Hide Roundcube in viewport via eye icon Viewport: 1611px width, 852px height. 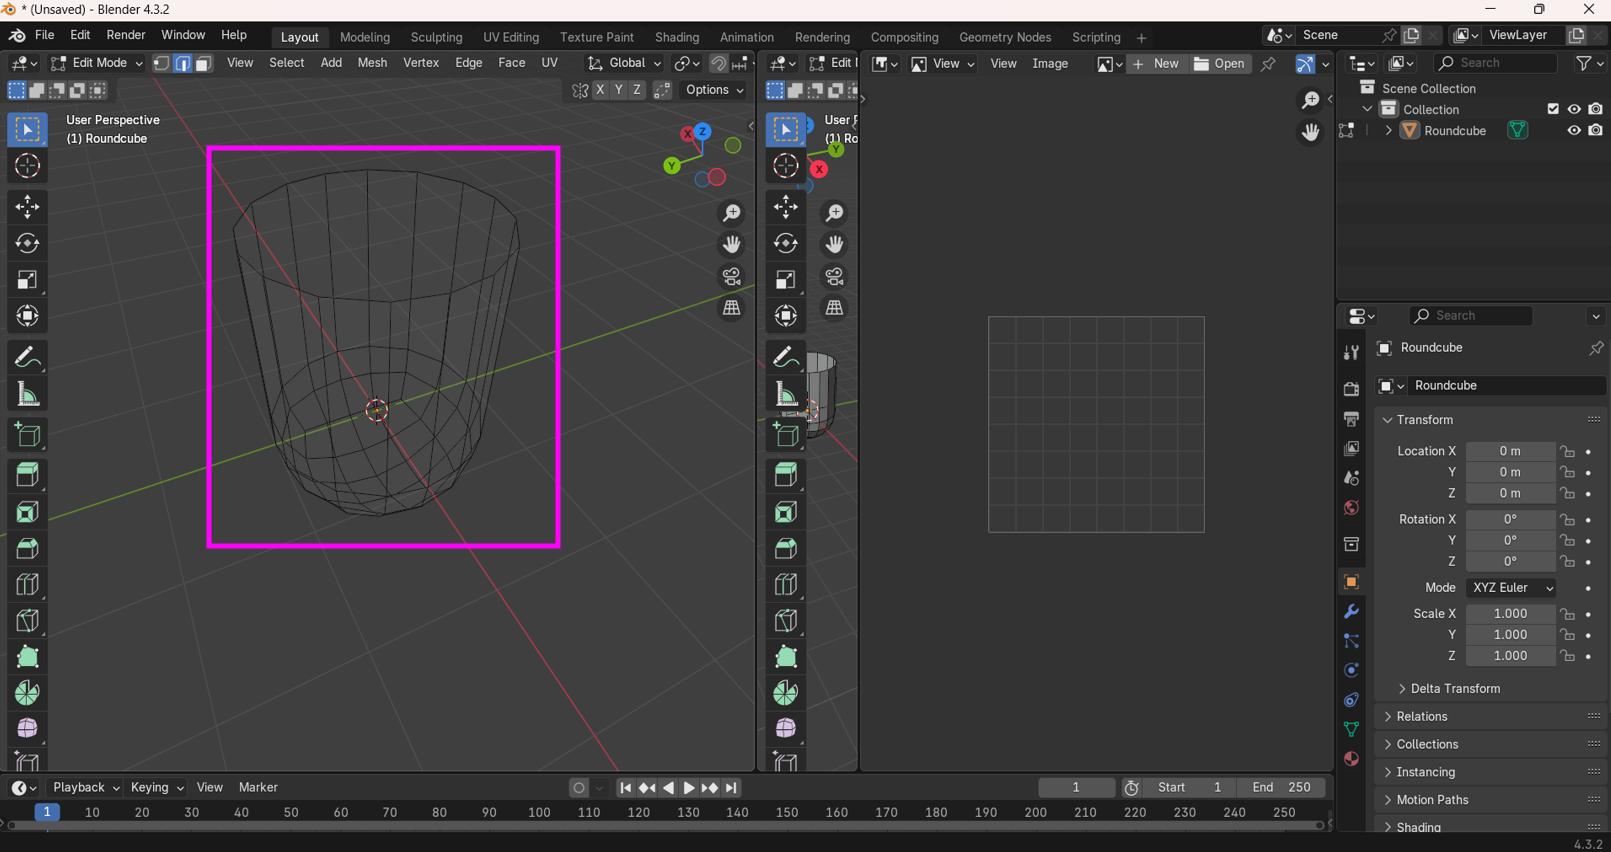click(x=1574, y=130)
